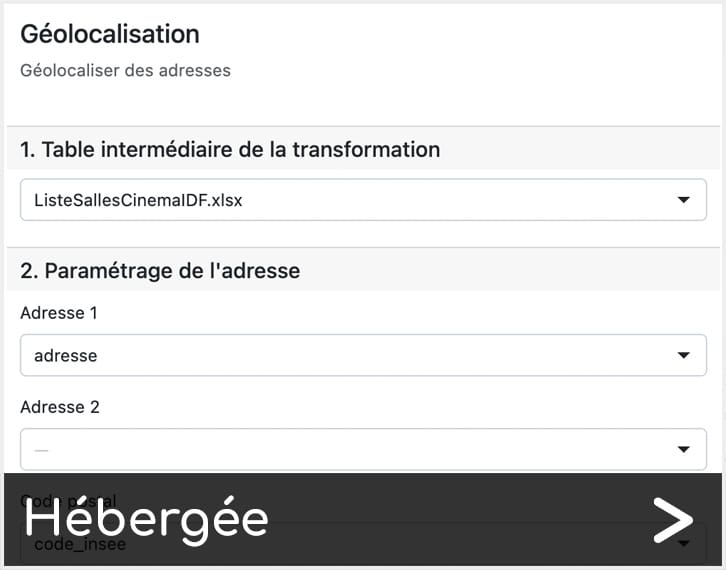The height and width of the screenshot is (570, 726).
Task: Open the table intermédiaire file dropdown
Action: 363,200
